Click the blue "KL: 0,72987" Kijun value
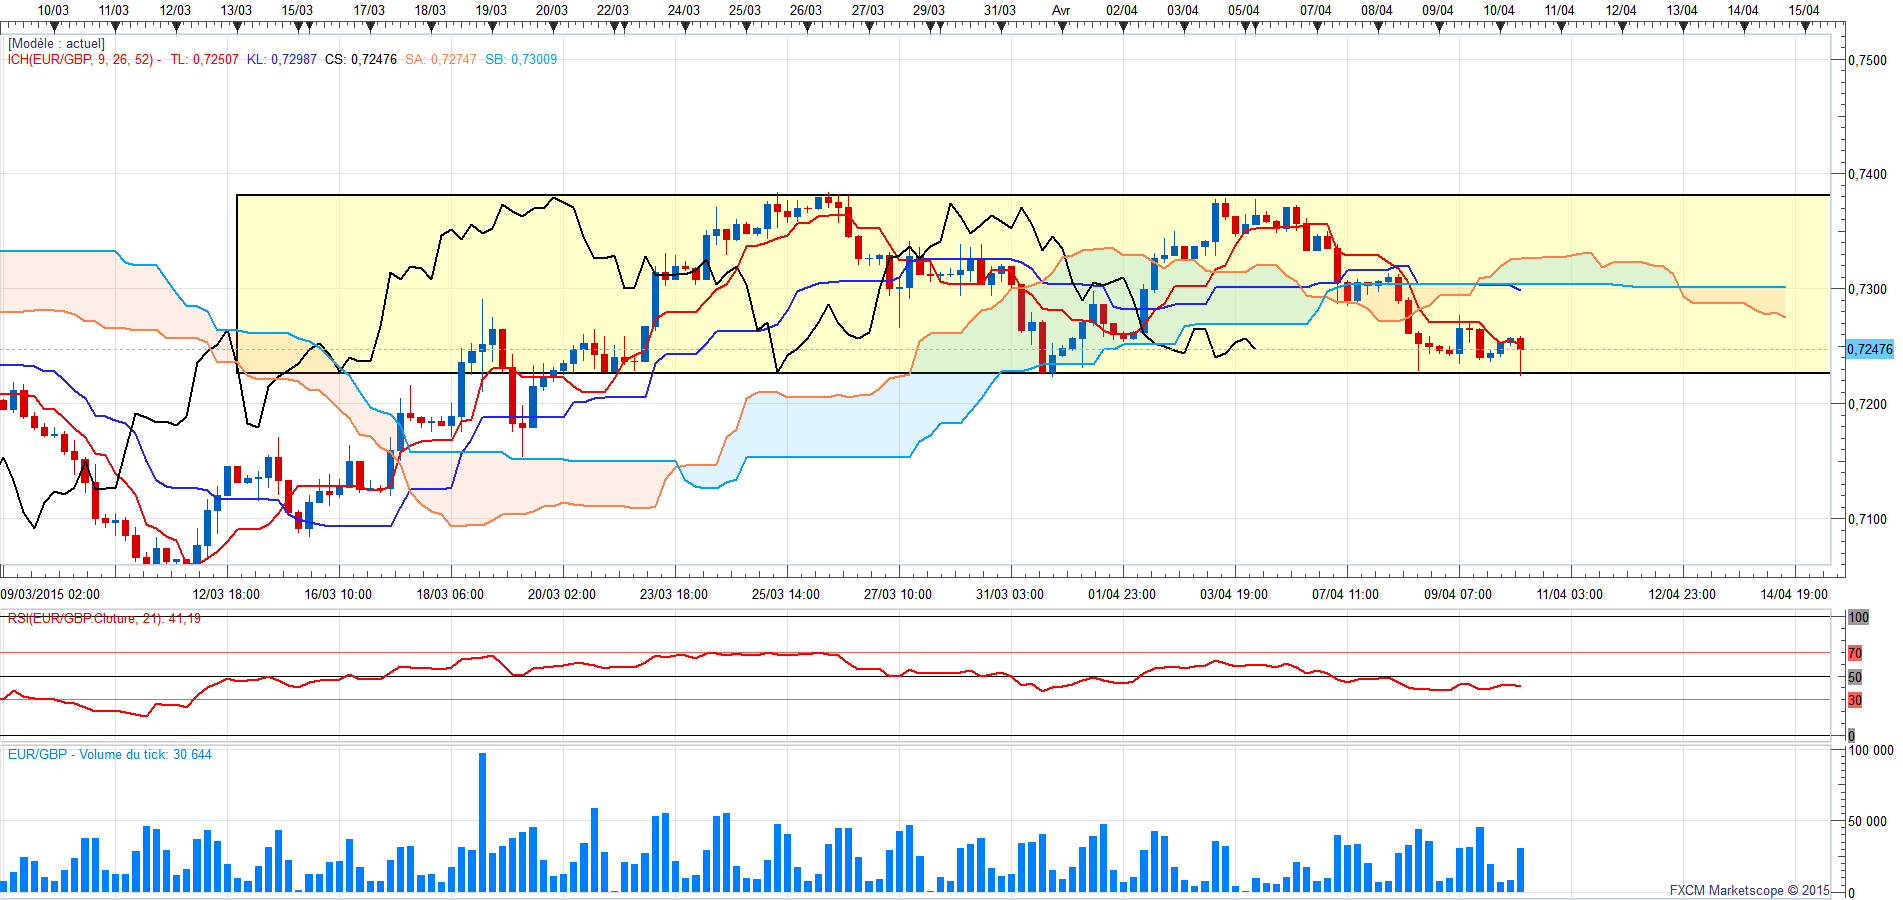Viewport: 1903px width, 900px height. click(x=282, y=60)
